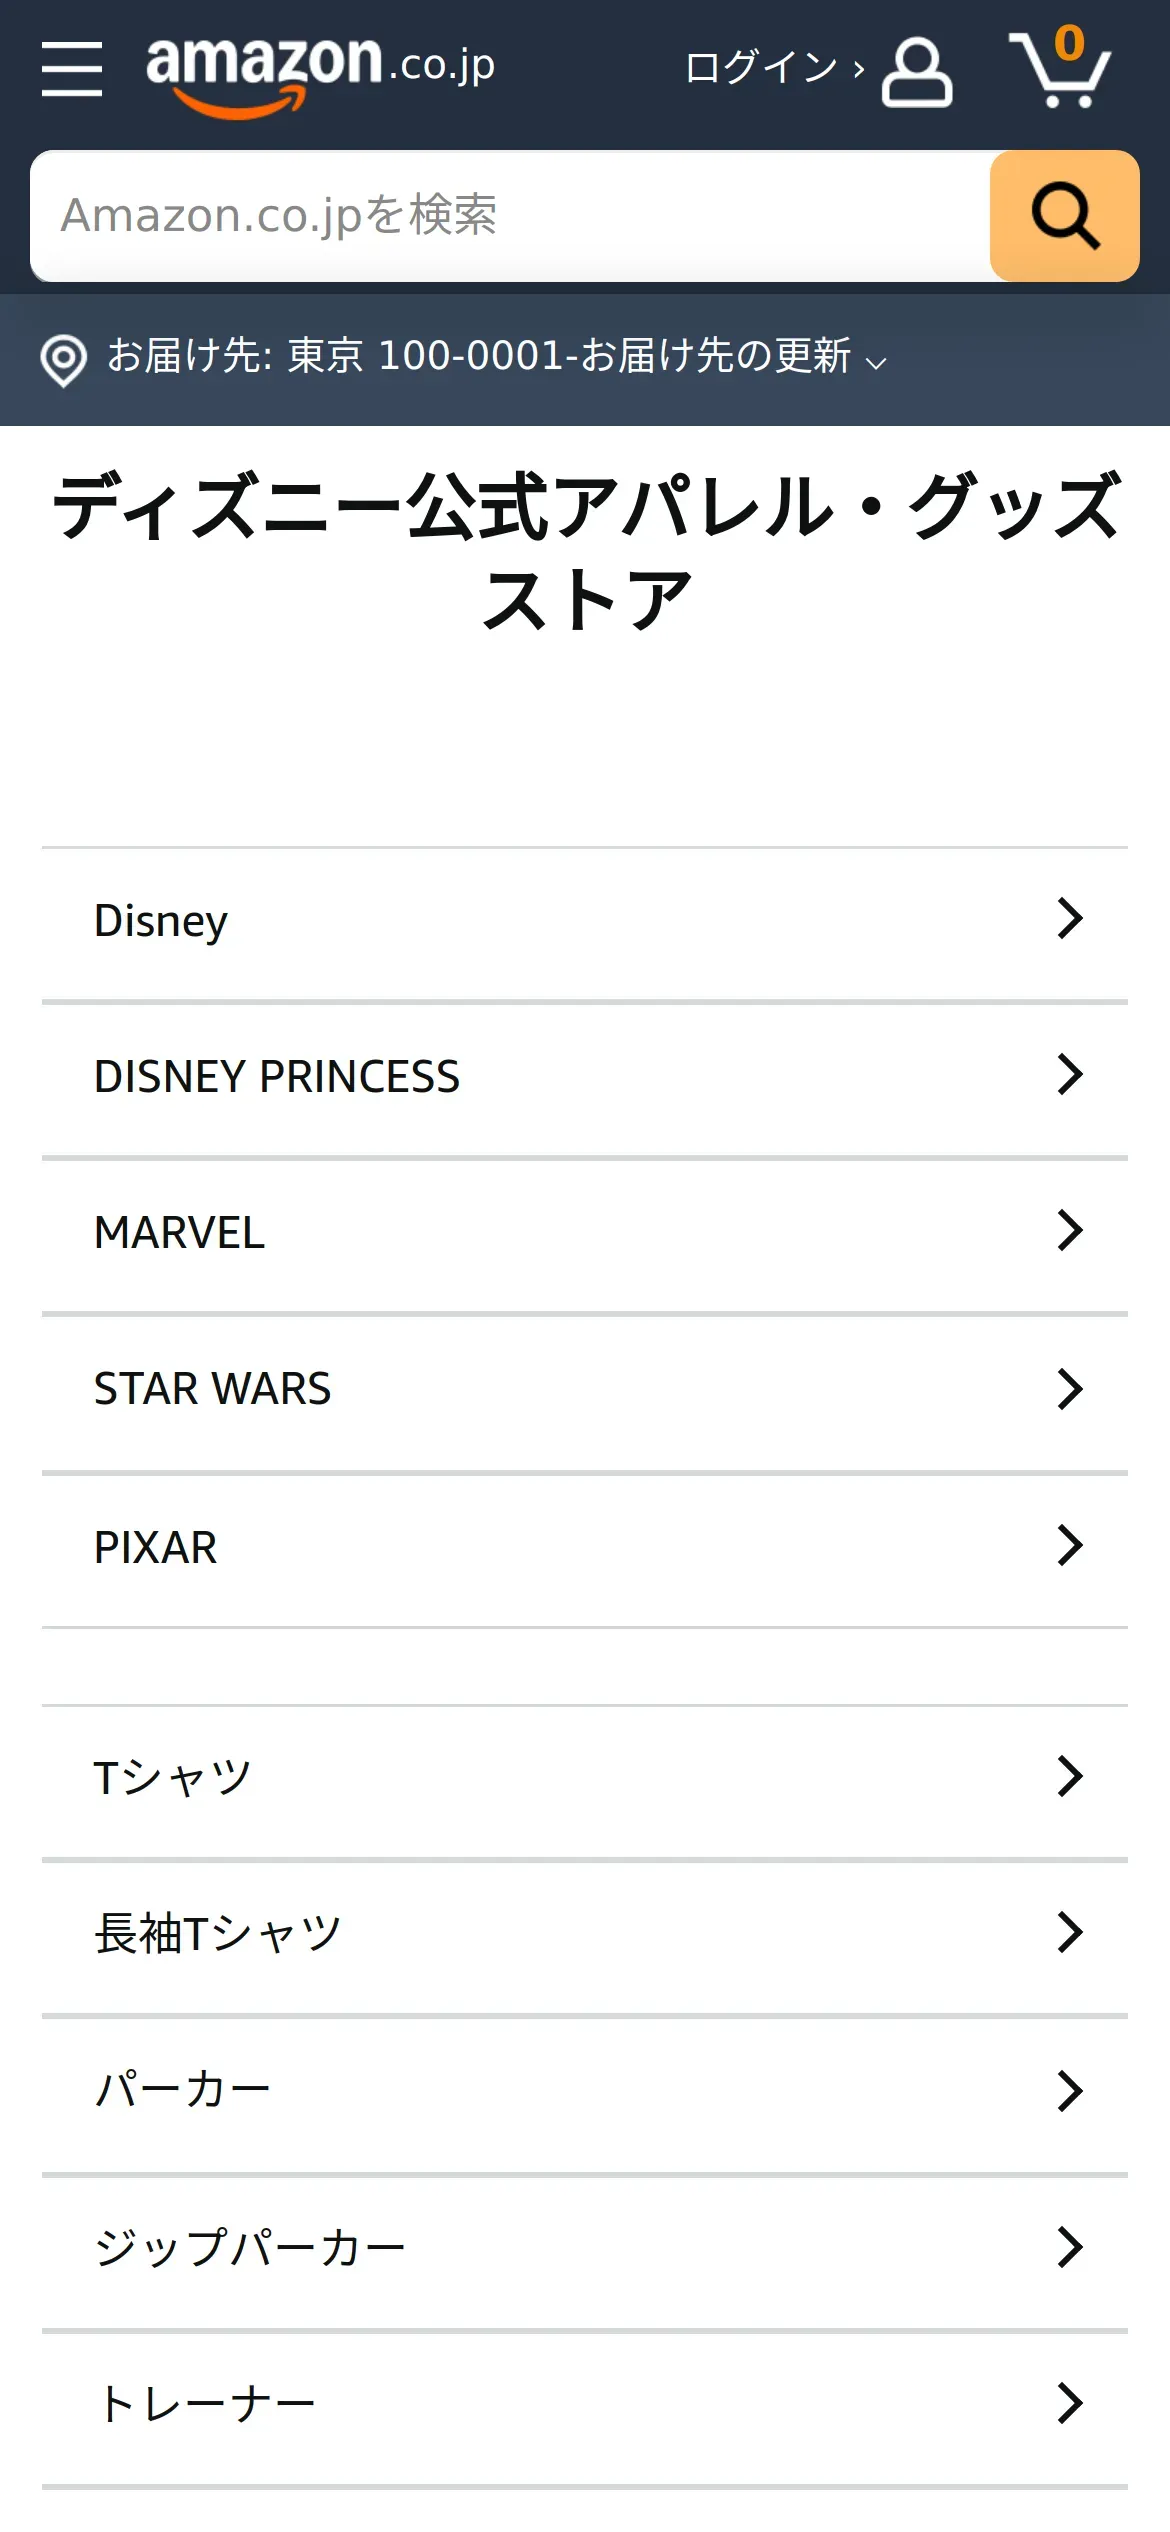Click the ディズニー公式アパレル・グッズストア heading
The height and width of the screenshot is (2532, 1170).
(x=585, y=552)
